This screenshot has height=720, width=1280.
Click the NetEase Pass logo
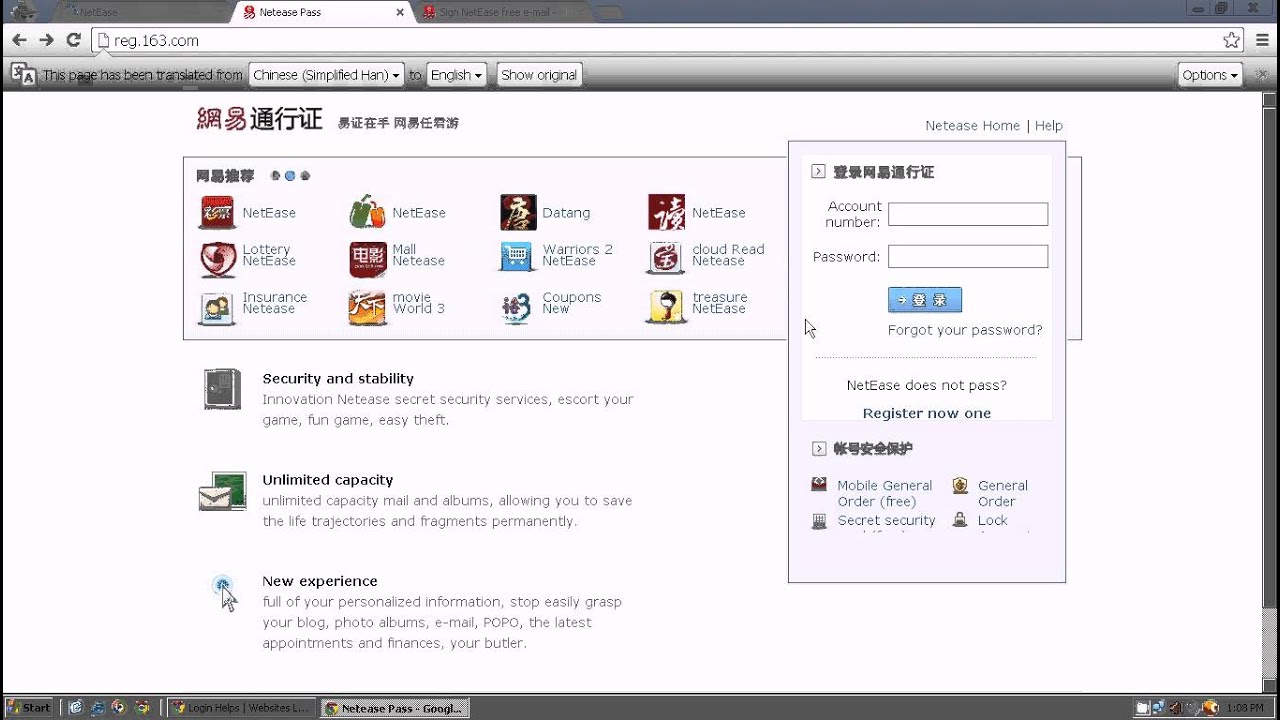click(259, 120)
